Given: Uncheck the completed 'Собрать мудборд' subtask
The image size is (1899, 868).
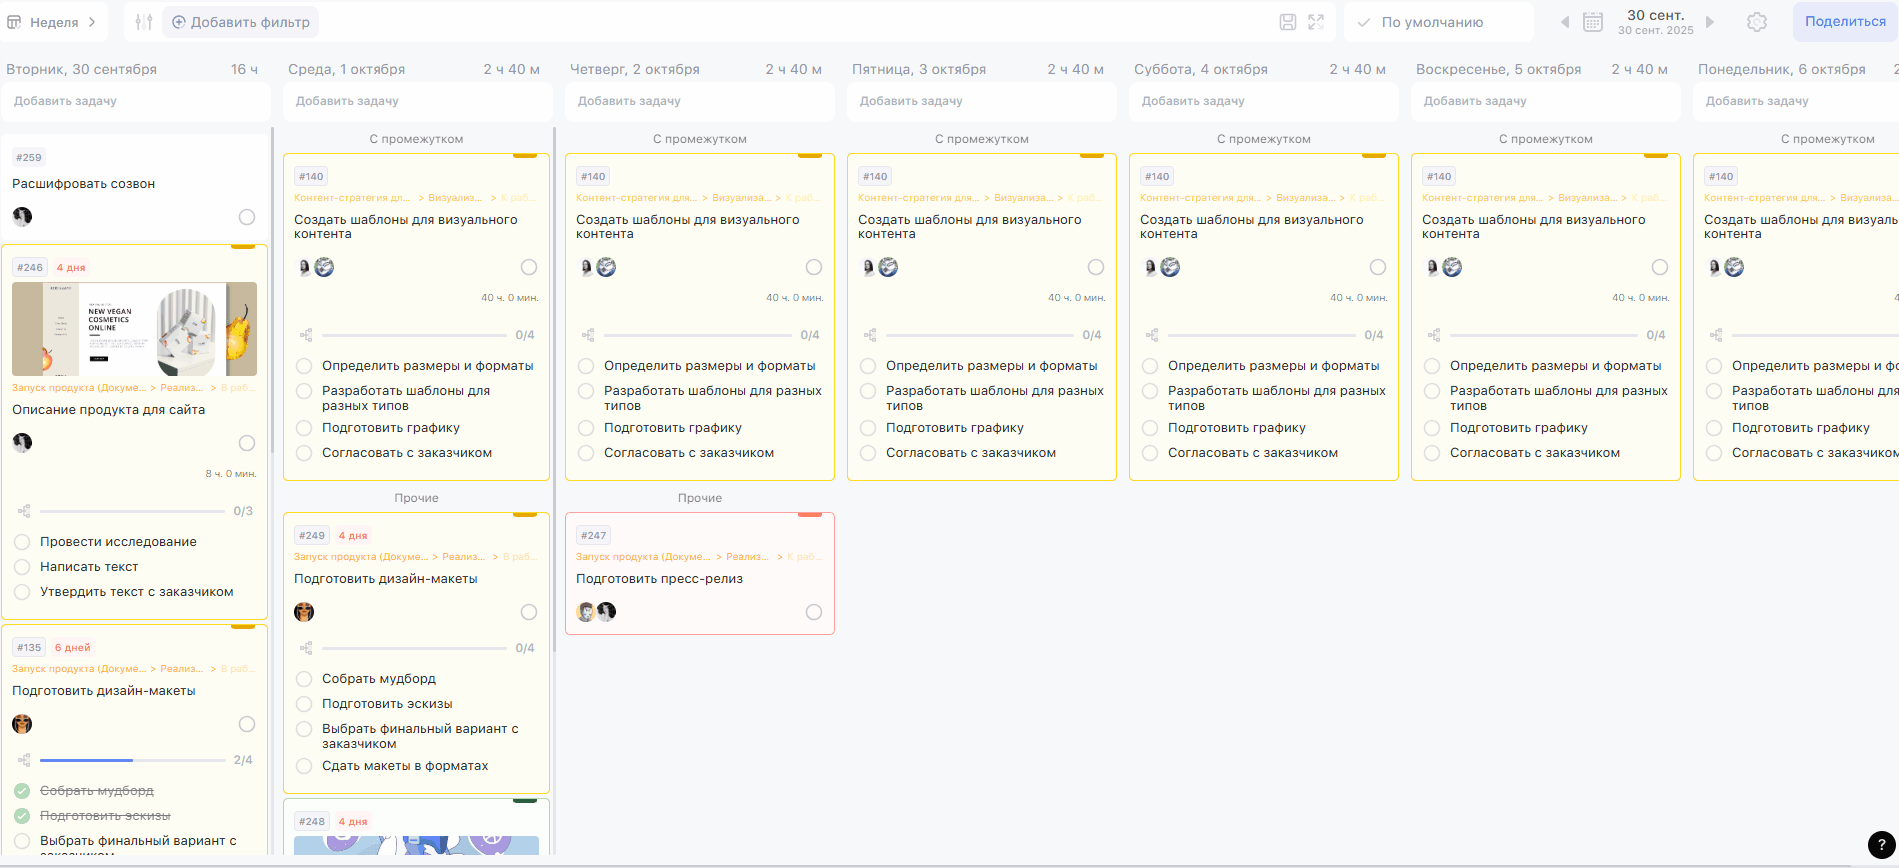Looking at the screenshot, I should (22, 791).
